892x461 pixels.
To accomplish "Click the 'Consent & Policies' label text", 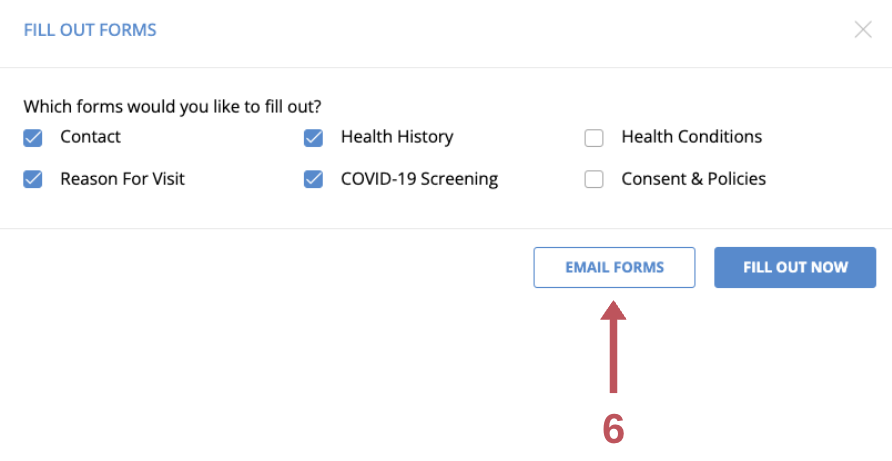I will [693, 179].
